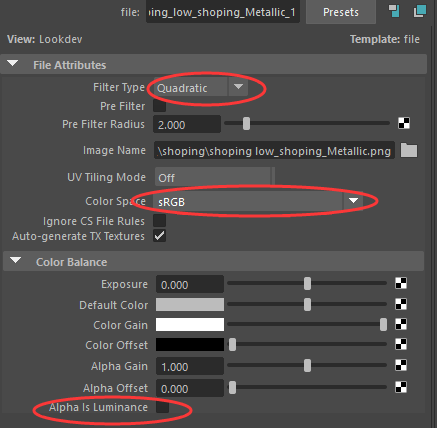Click the Pre Filter Radius slider handle
The height and width of the screenshot is (428, 437).
[246, 123]
